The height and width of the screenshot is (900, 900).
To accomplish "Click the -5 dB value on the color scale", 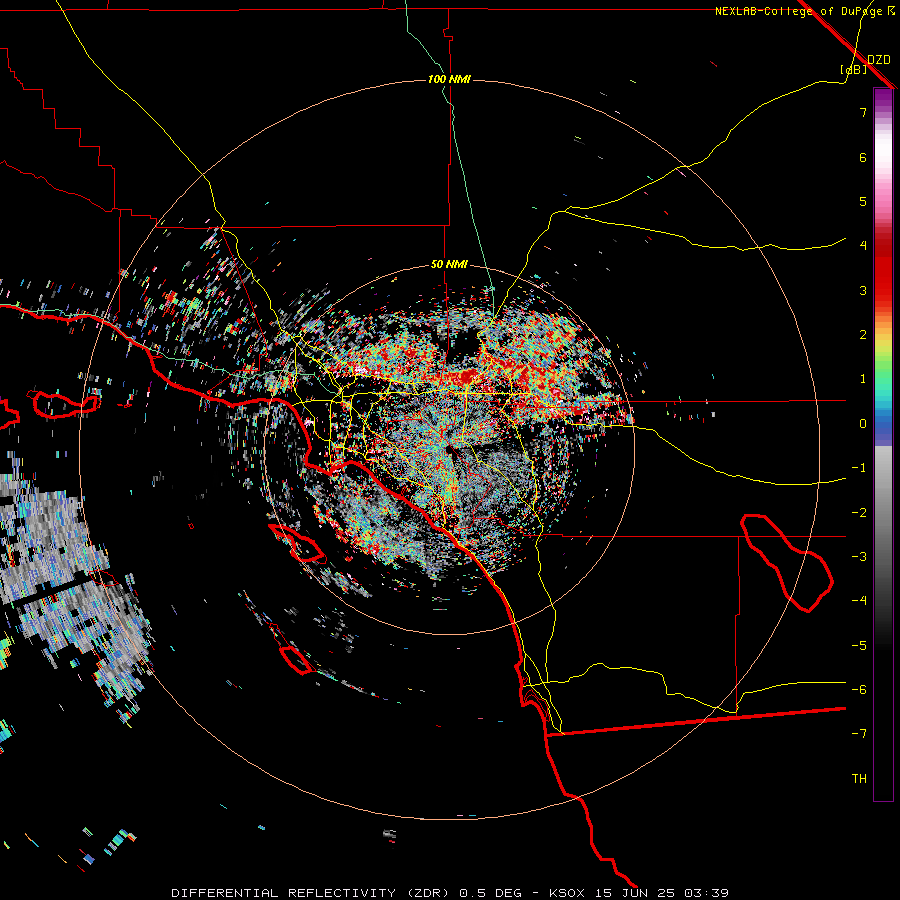I will coord(859,646).
